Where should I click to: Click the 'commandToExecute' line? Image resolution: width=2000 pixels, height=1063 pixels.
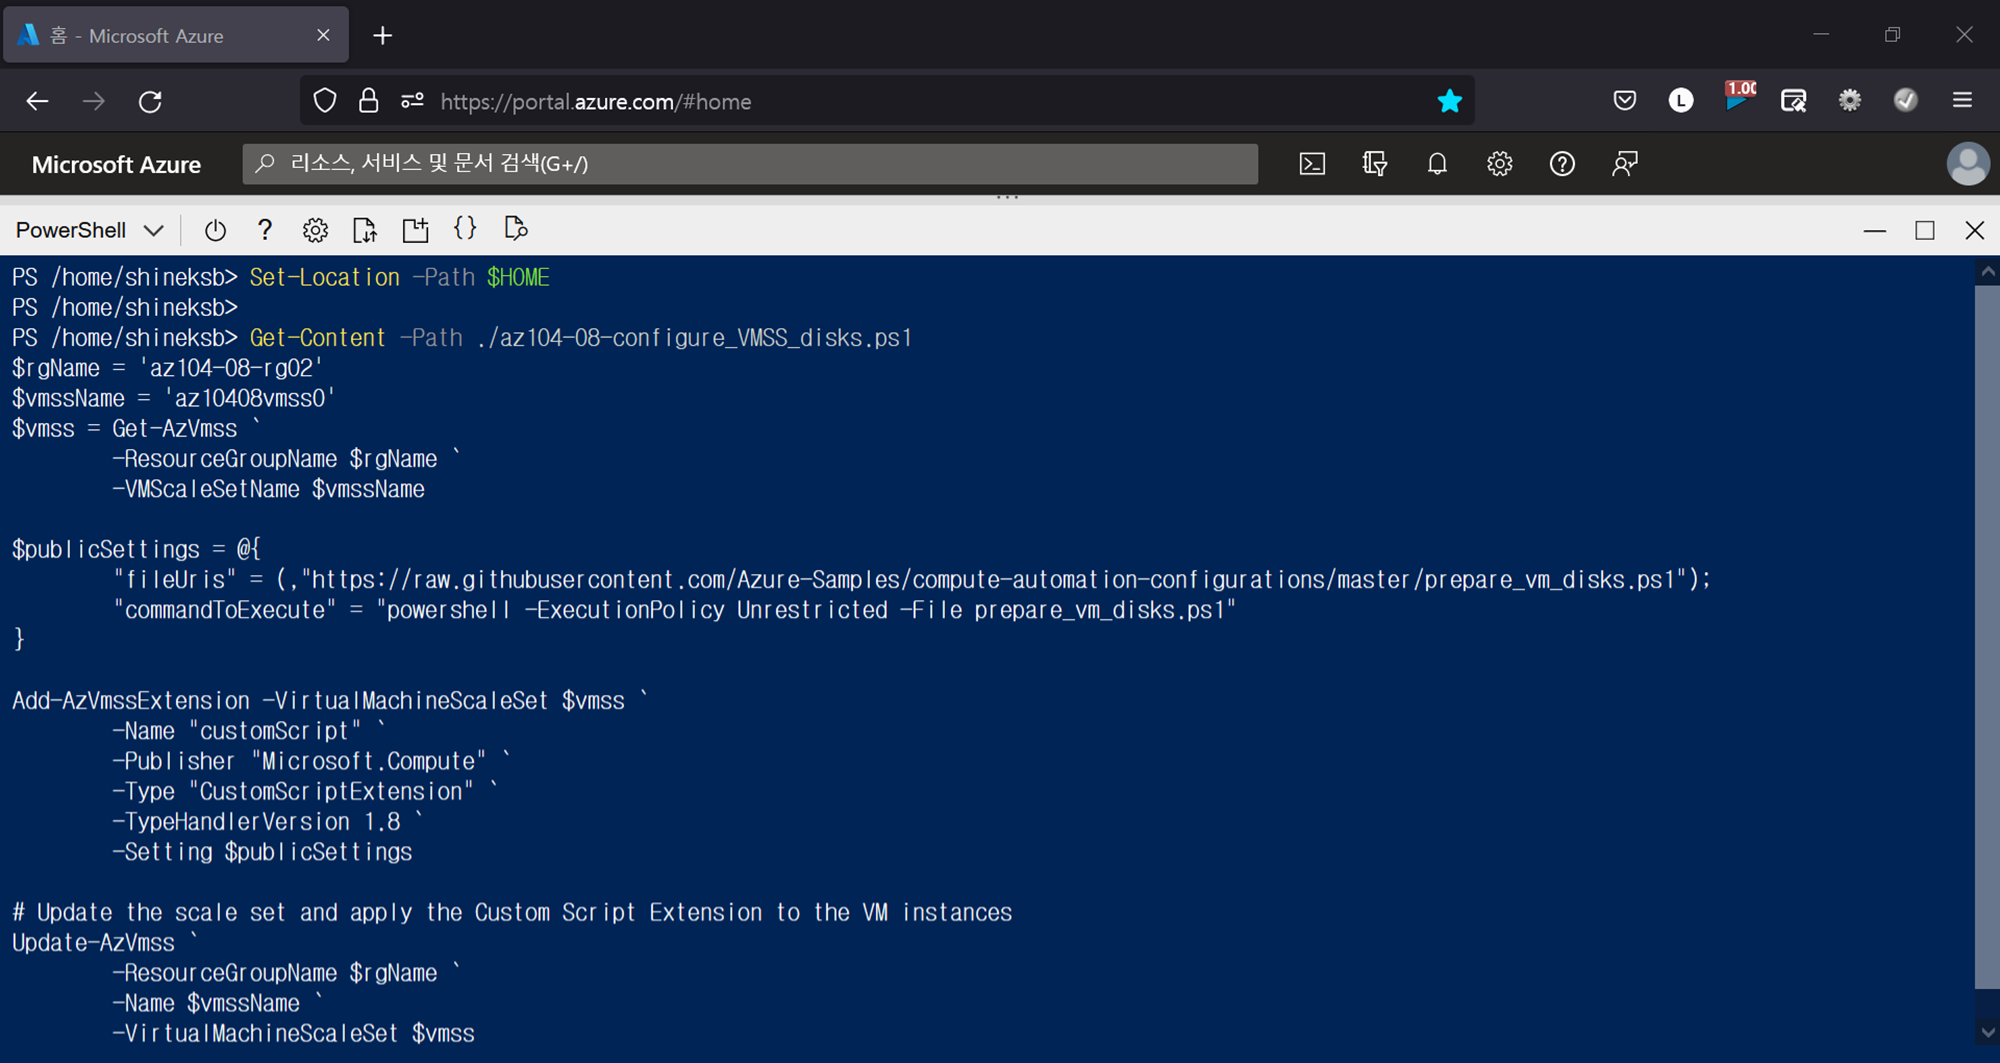(x=675, y=610)
